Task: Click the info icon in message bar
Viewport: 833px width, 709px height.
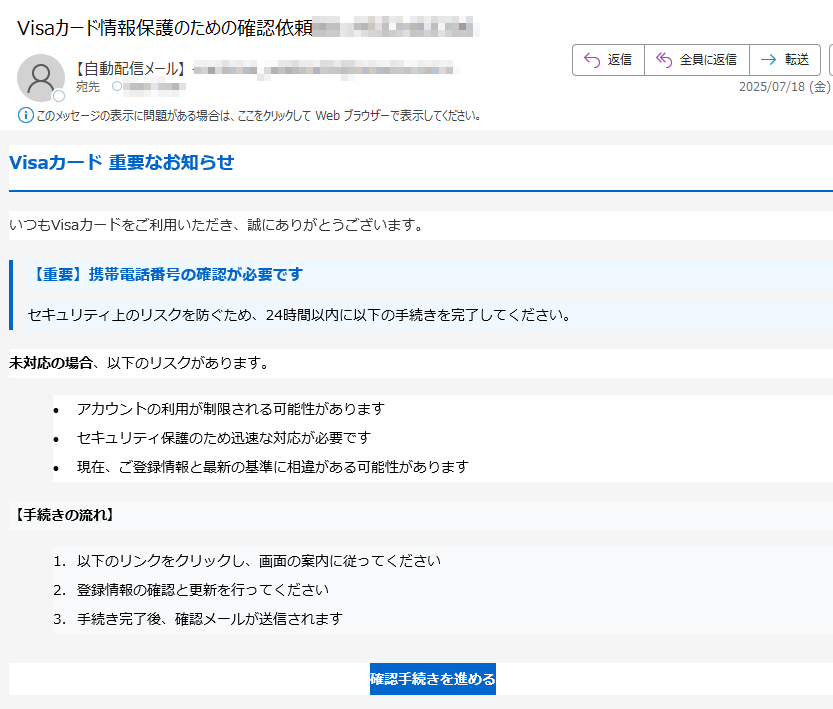Action: point(26,115)
